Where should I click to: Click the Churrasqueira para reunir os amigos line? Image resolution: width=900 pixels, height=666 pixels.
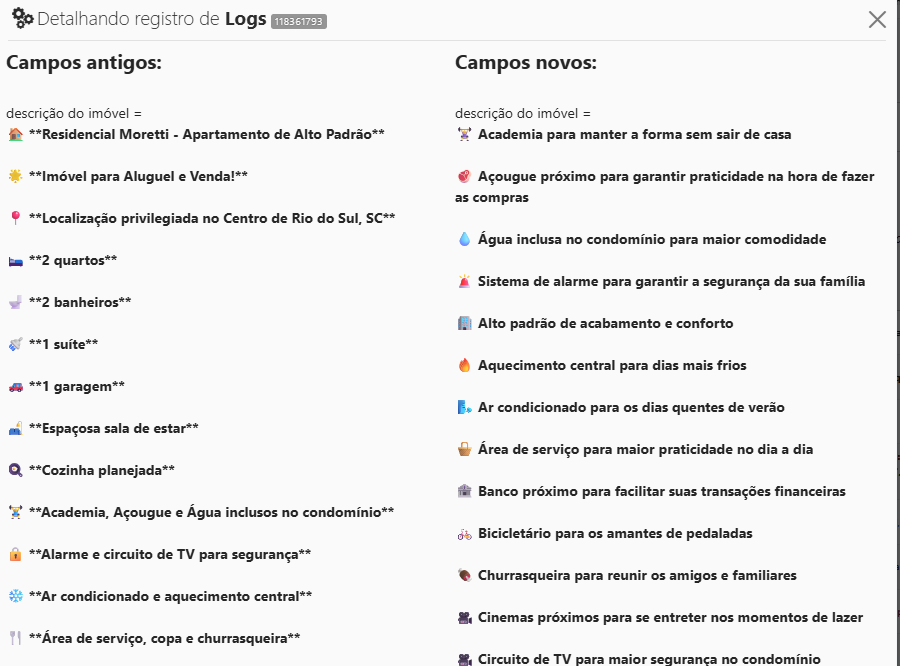(x=637, y=576)
